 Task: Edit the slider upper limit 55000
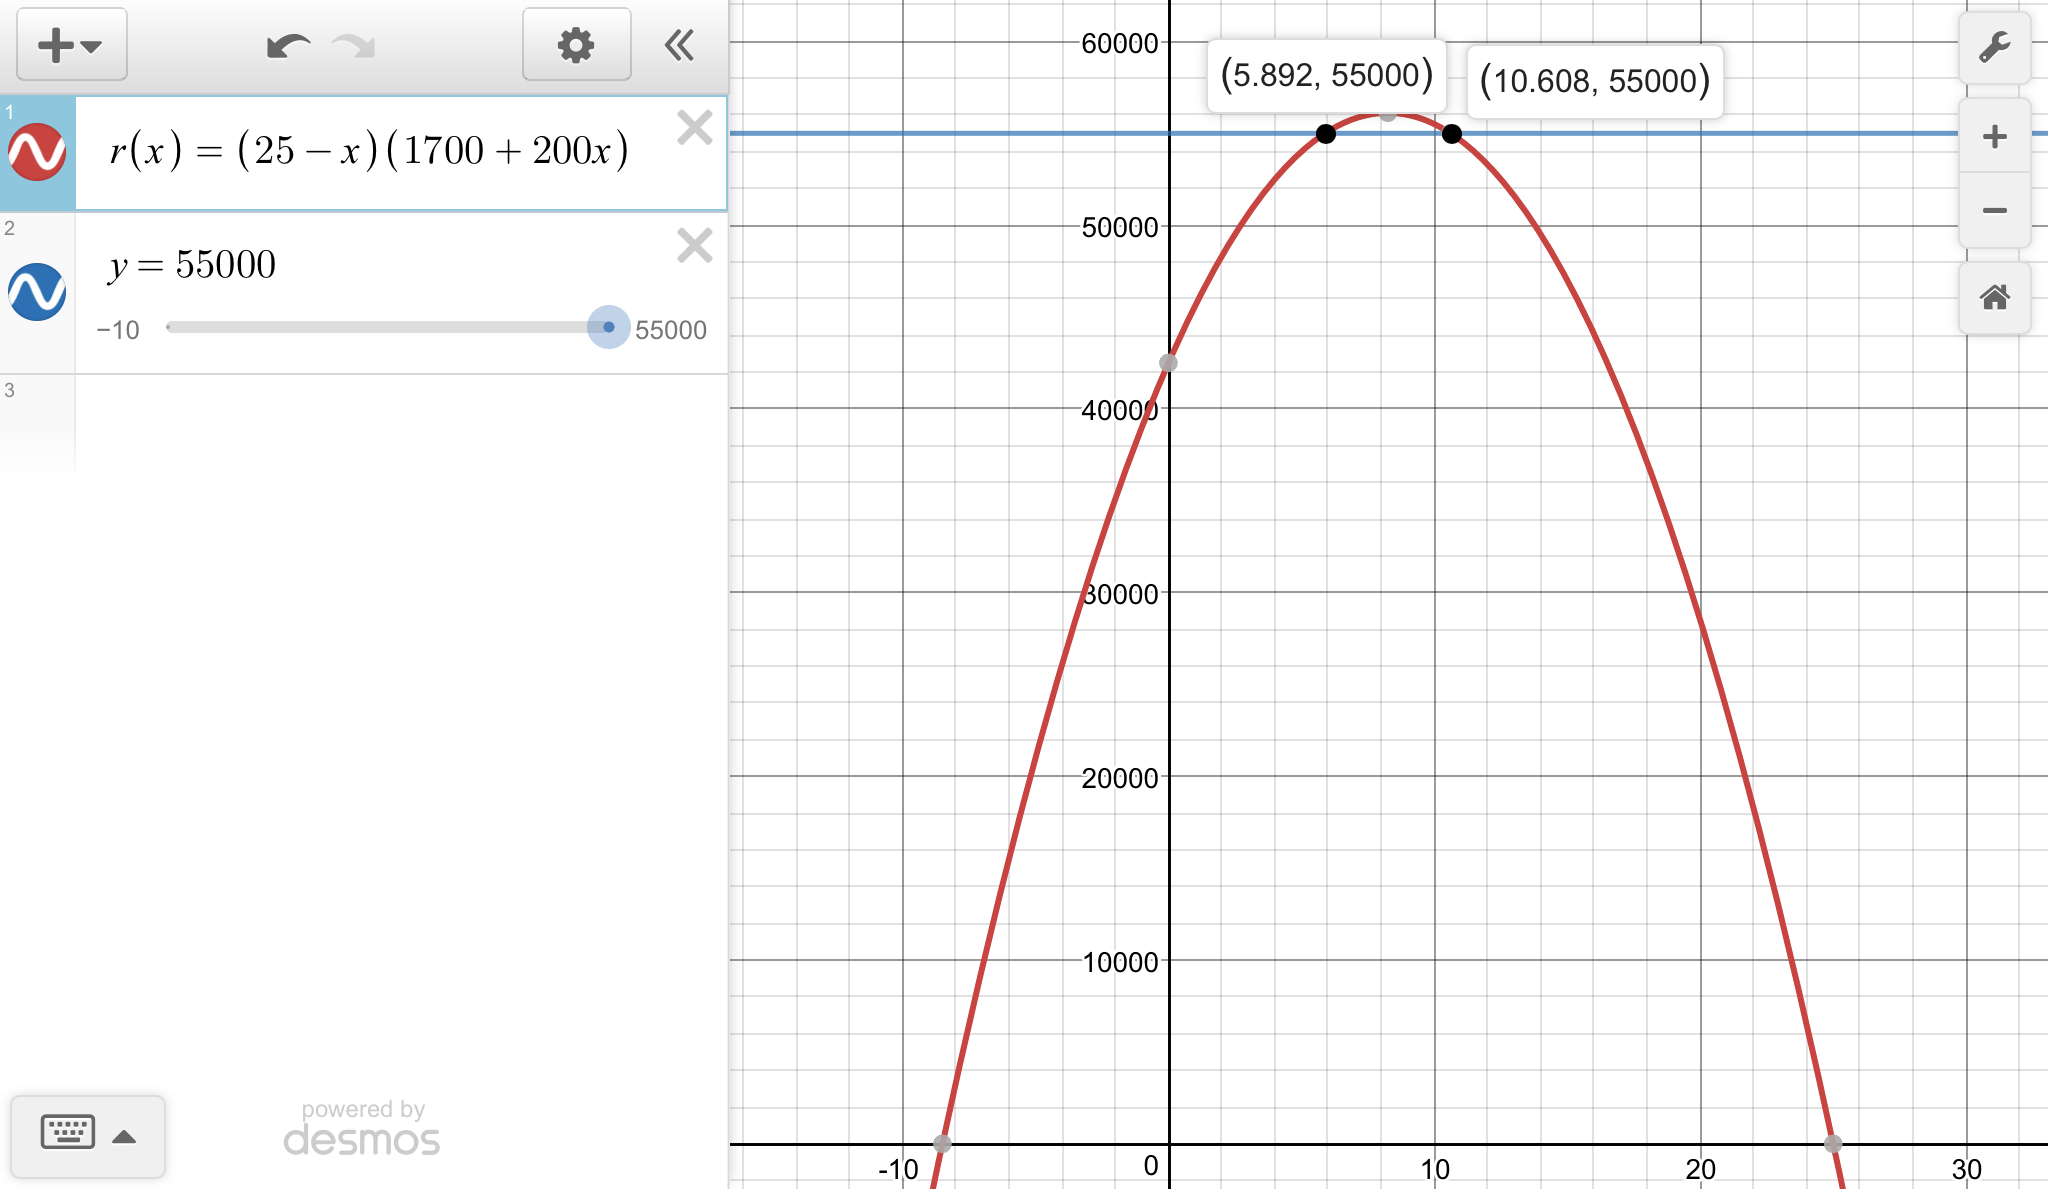(x=670, y=330)
